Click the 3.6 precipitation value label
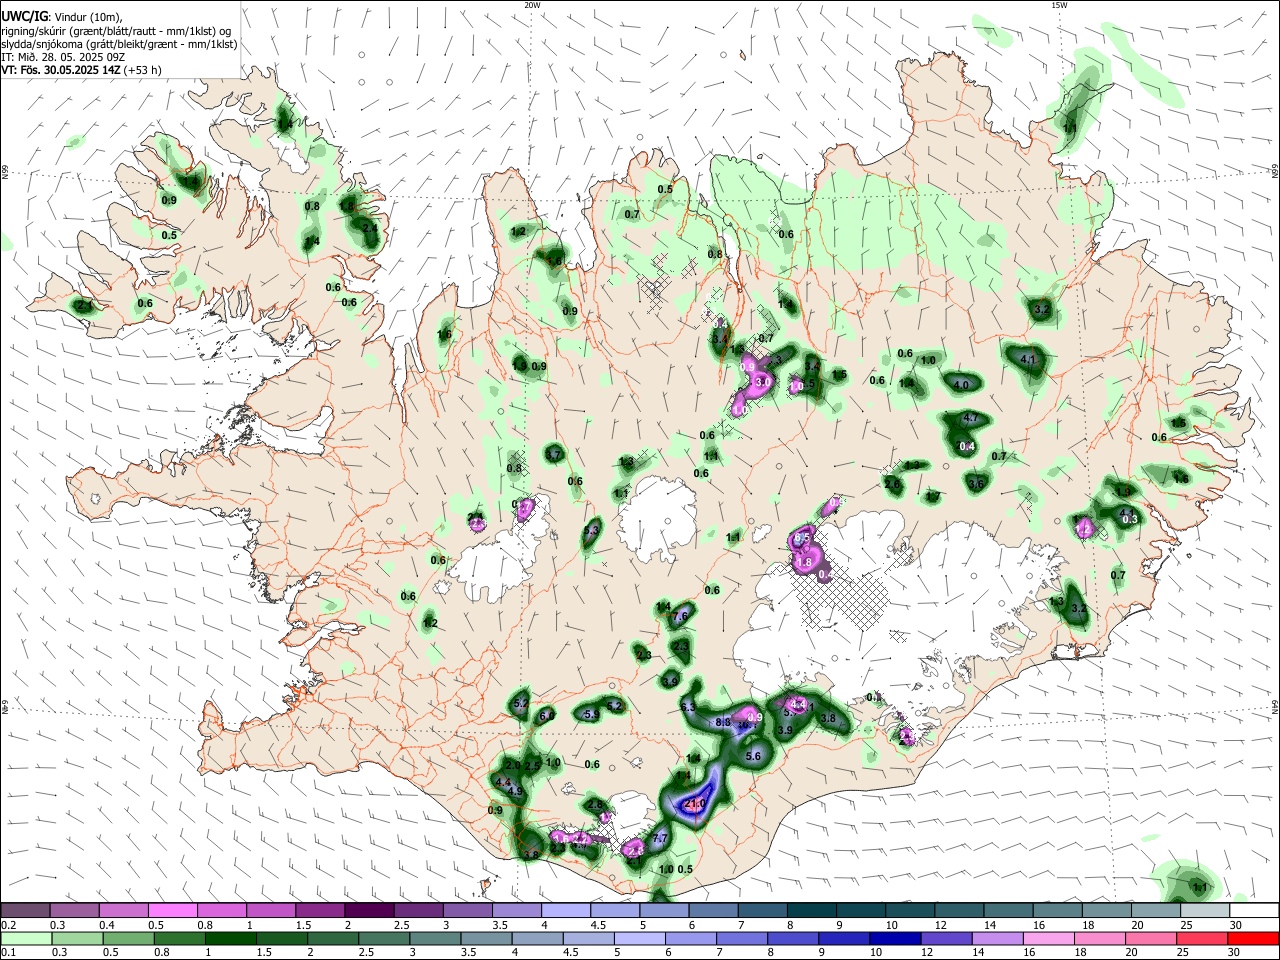The image size is (1280, 960). coord(977,483)
